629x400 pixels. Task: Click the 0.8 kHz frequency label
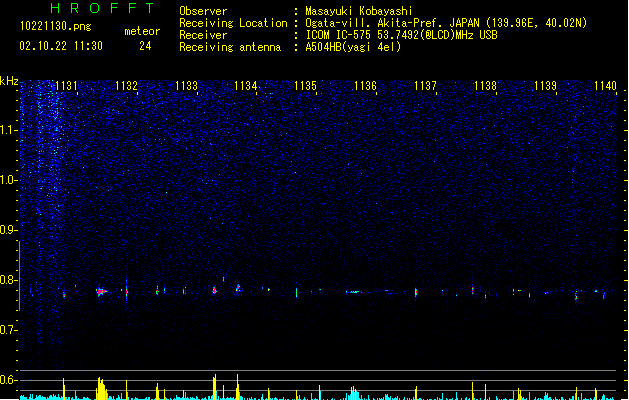[8, 280]
